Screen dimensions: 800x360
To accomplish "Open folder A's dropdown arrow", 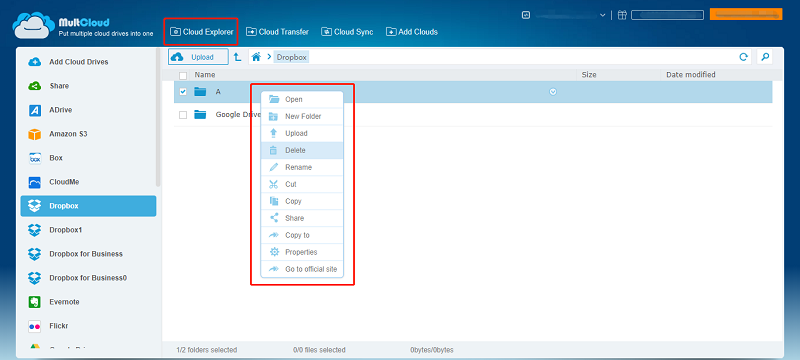I will coord(553,92).
